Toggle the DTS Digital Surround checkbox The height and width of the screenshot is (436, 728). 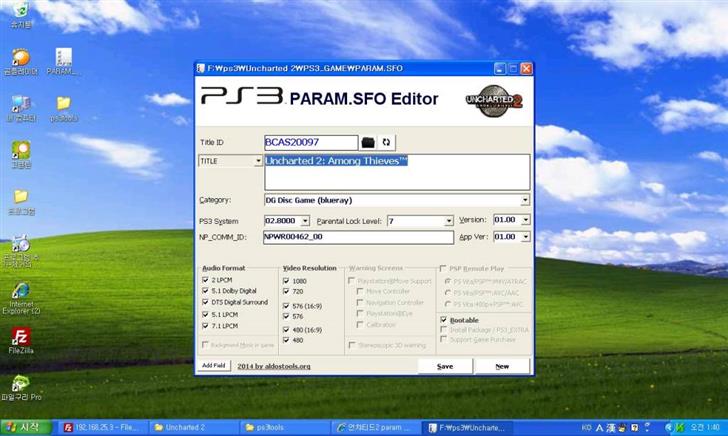(206, 303)
